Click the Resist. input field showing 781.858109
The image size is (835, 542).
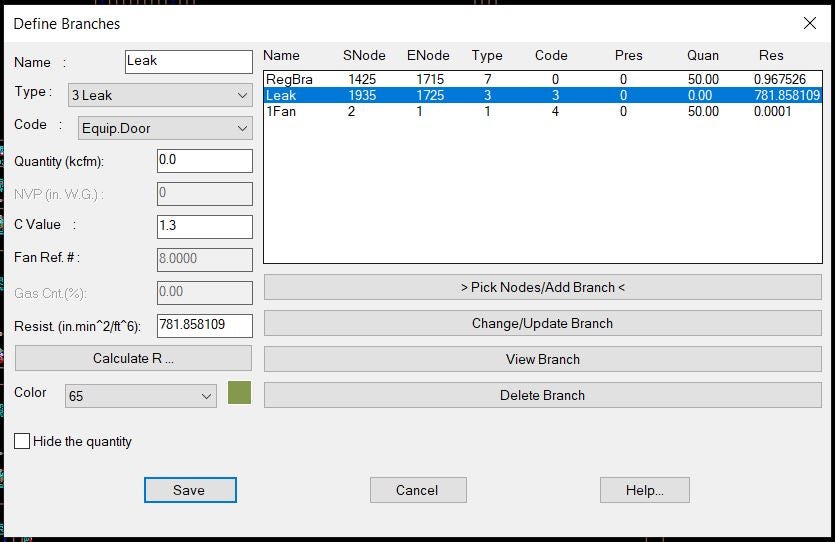click(204, 326)
